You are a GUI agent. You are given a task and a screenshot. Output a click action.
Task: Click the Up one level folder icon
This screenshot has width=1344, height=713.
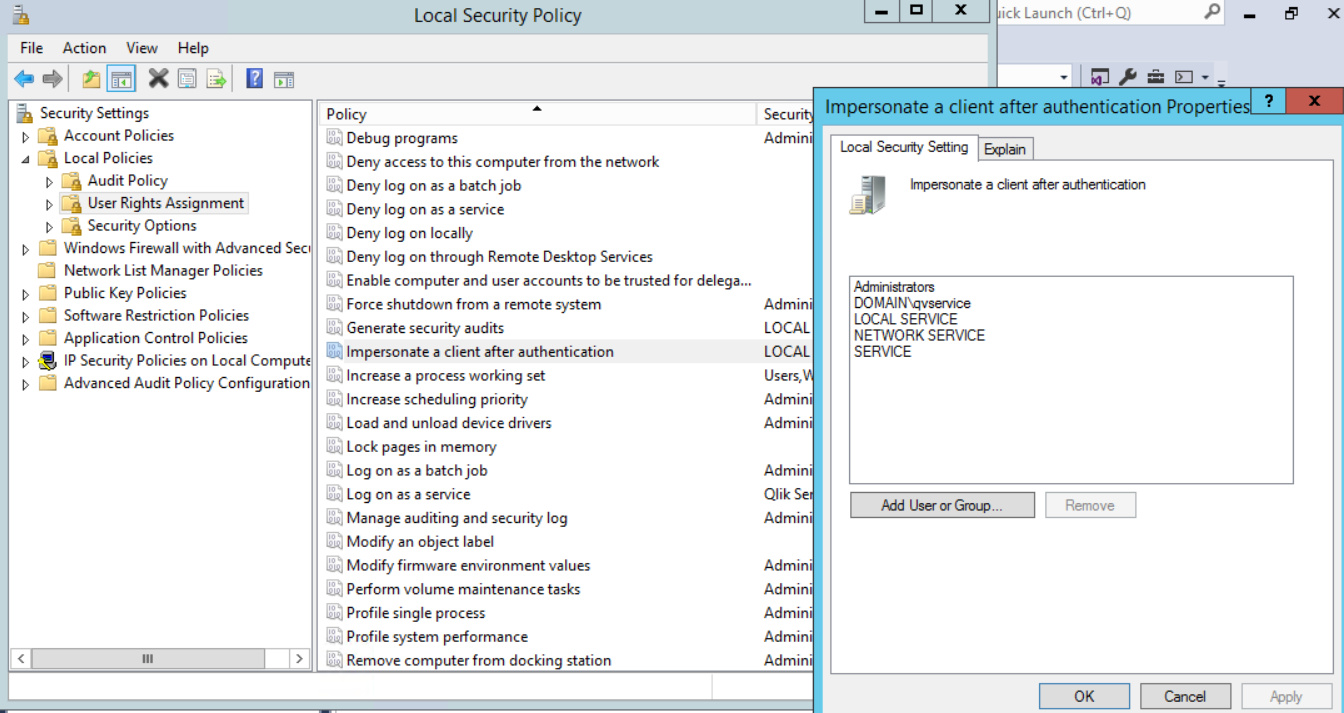point(91,79)
